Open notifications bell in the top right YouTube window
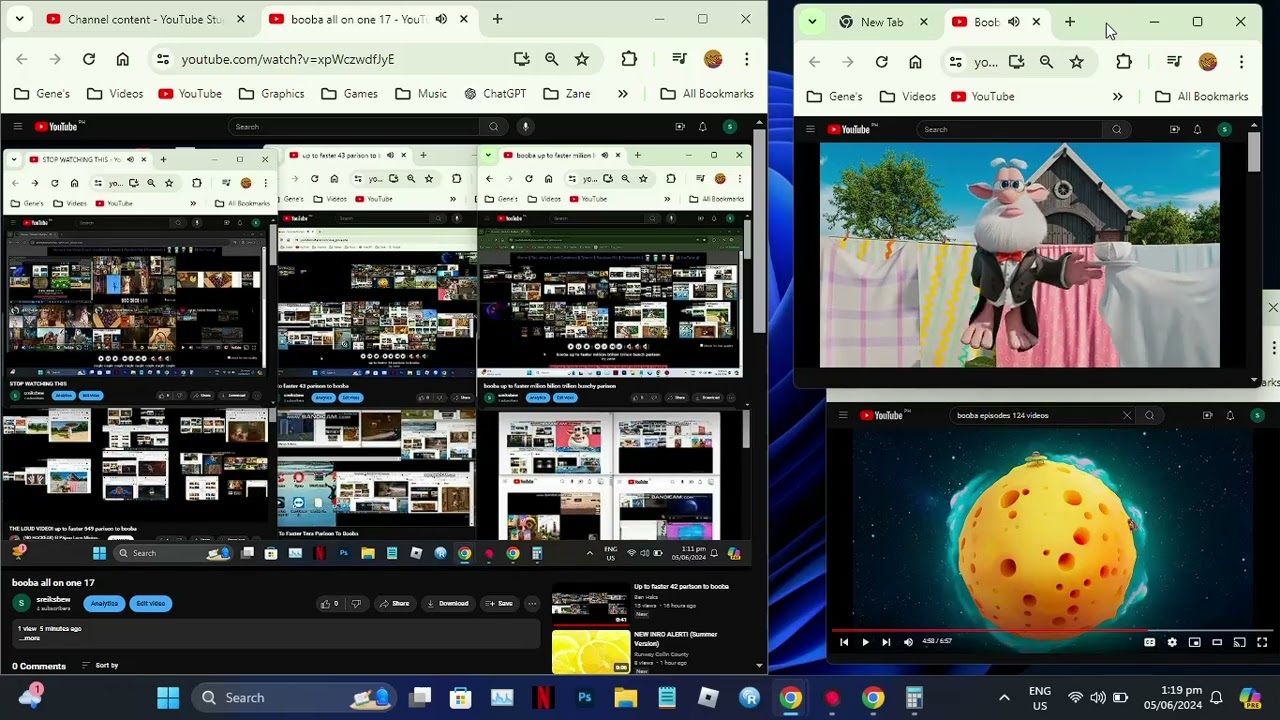1280x720 pixels. point(1197,129)
